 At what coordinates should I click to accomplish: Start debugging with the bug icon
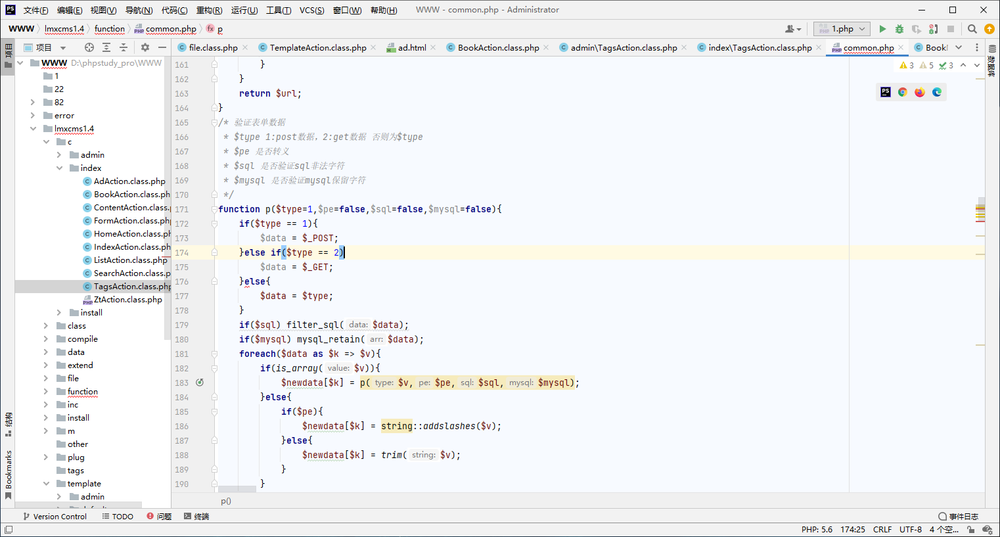pyautogui.click(x=899, y=29)
